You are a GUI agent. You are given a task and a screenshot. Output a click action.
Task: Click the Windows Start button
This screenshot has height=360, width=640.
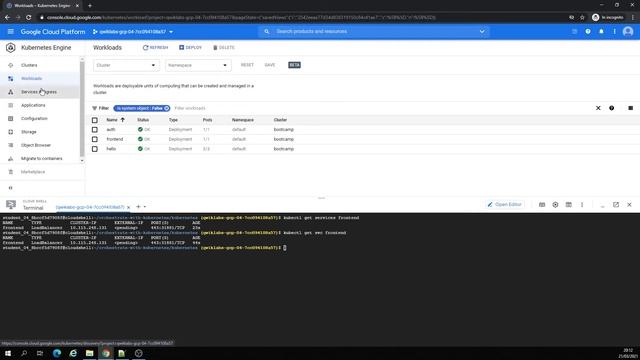click(8, 353)
